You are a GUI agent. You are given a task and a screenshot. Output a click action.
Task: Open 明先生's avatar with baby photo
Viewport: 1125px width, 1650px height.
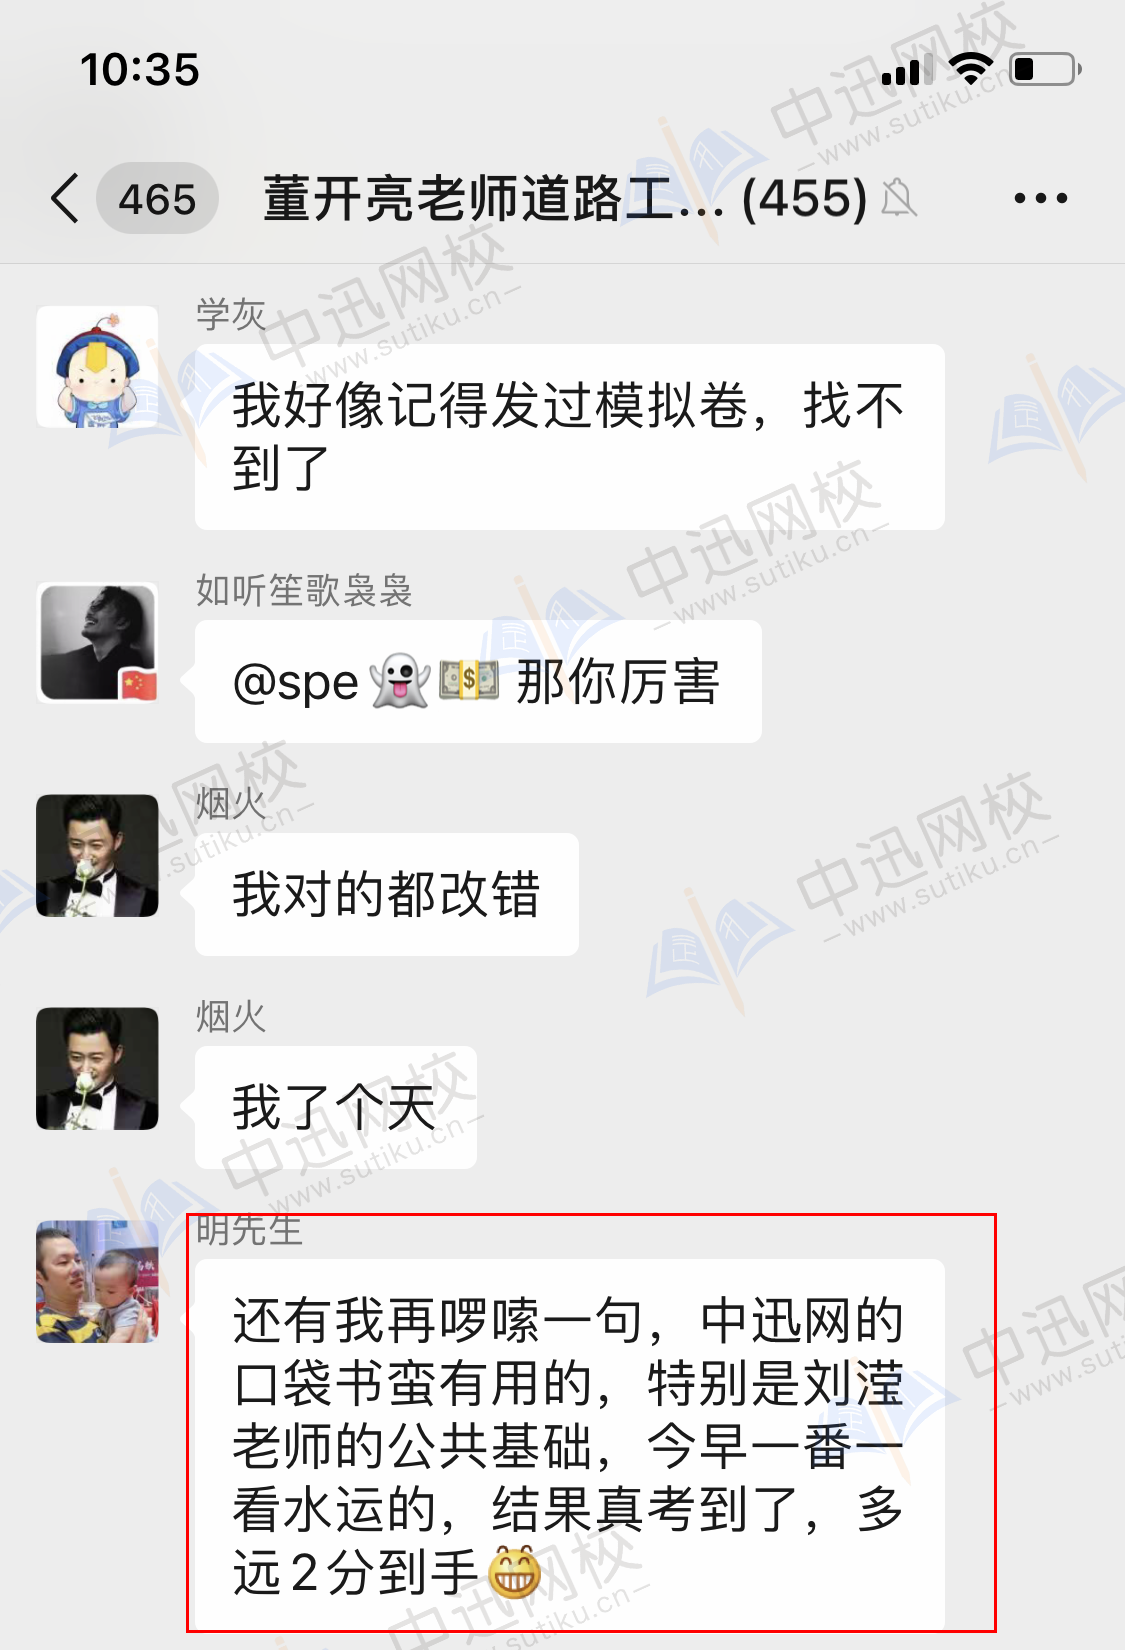(97, 1281)
